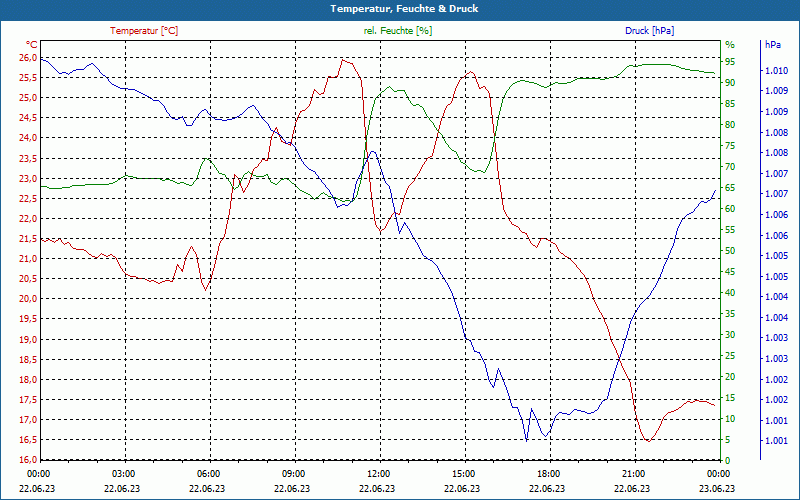
Task: Click the '°C' unit label on temperature axis
Action: click(32, 45)
